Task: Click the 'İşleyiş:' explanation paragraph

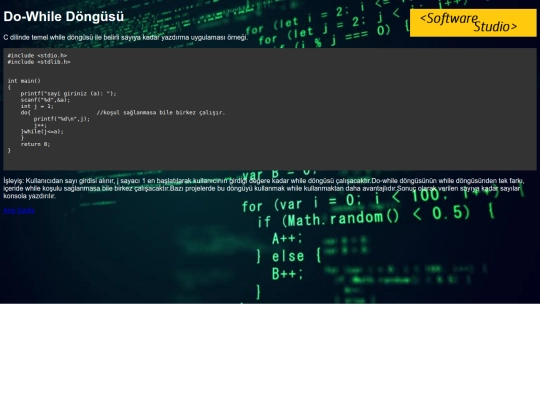Action: click(x=264, y=188)
